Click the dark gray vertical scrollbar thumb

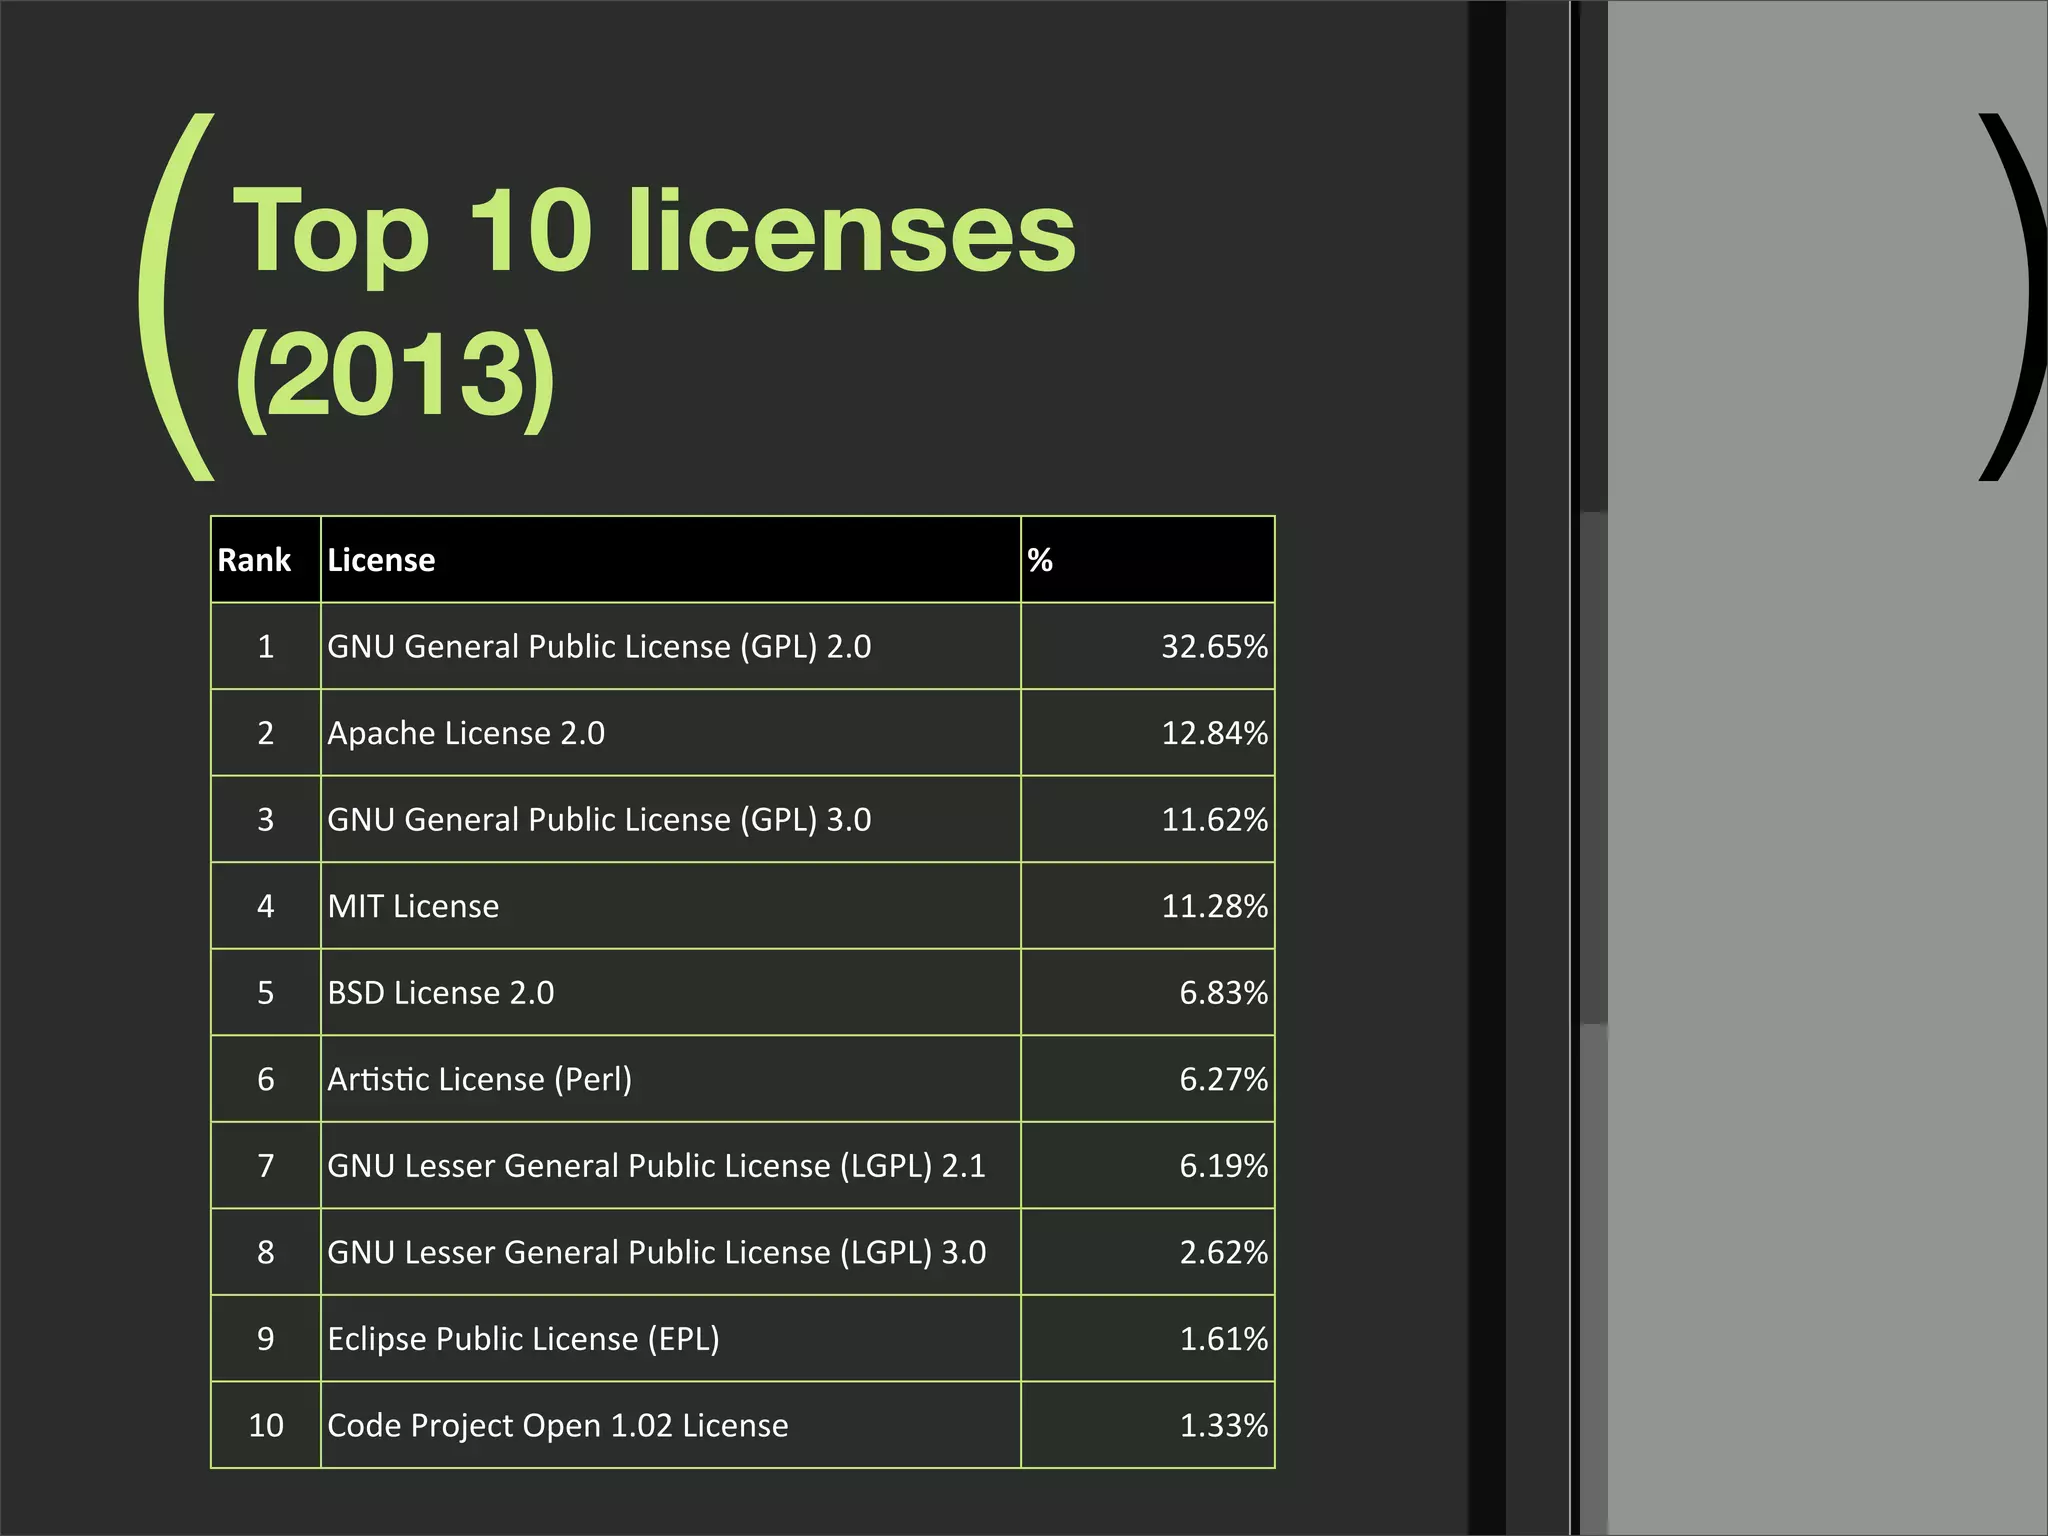click(1594, 768)
